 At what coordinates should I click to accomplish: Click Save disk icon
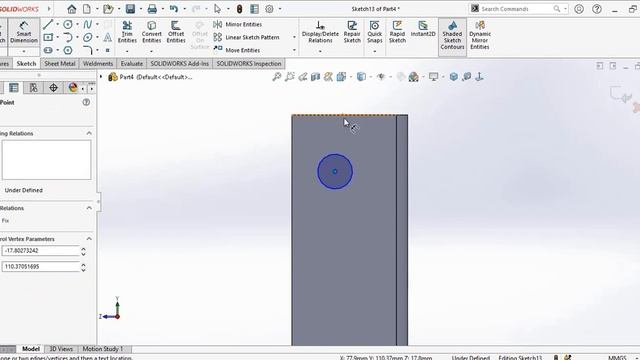(130, 9)
